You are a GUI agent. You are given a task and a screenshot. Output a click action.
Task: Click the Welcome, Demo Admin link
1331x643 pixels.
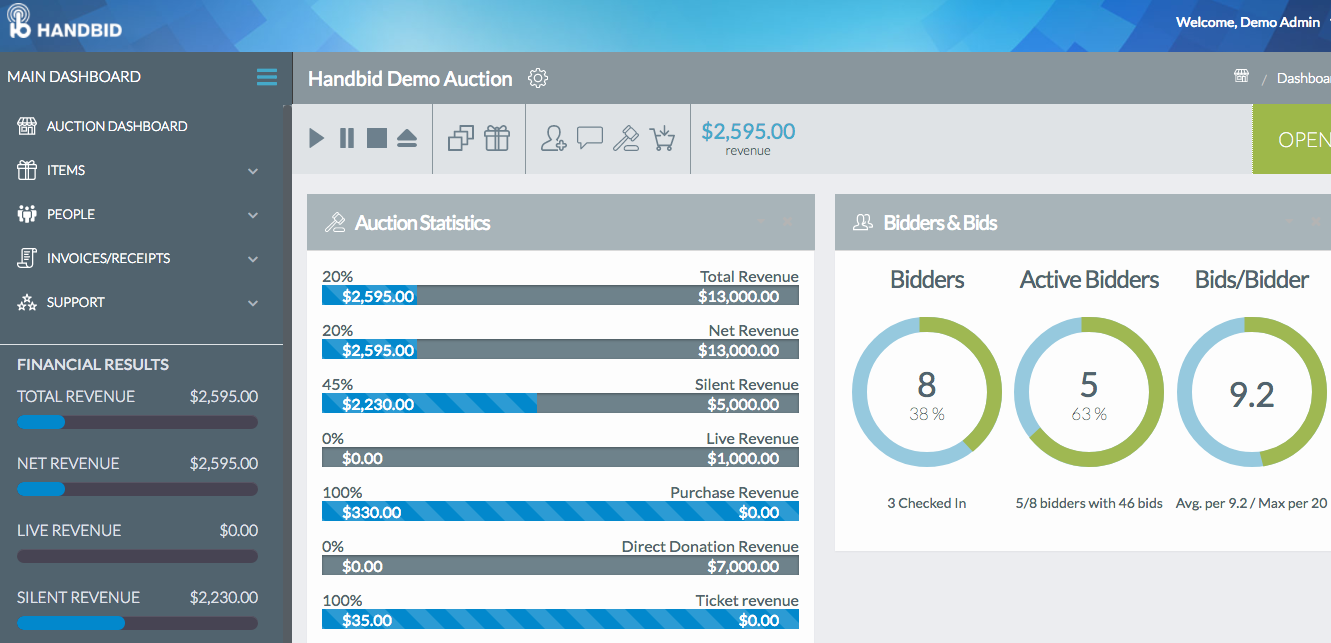(1248, 22)
